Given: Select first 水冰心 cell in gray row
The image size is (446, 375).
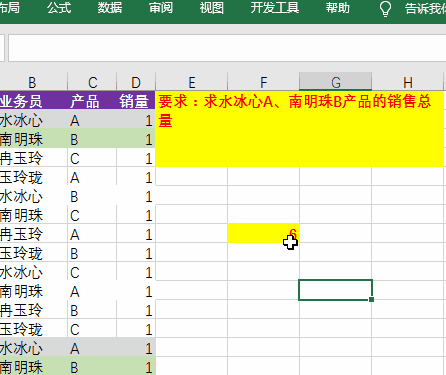Looking at the screenshot, I should pyautogui.click(x=33, y=120).
